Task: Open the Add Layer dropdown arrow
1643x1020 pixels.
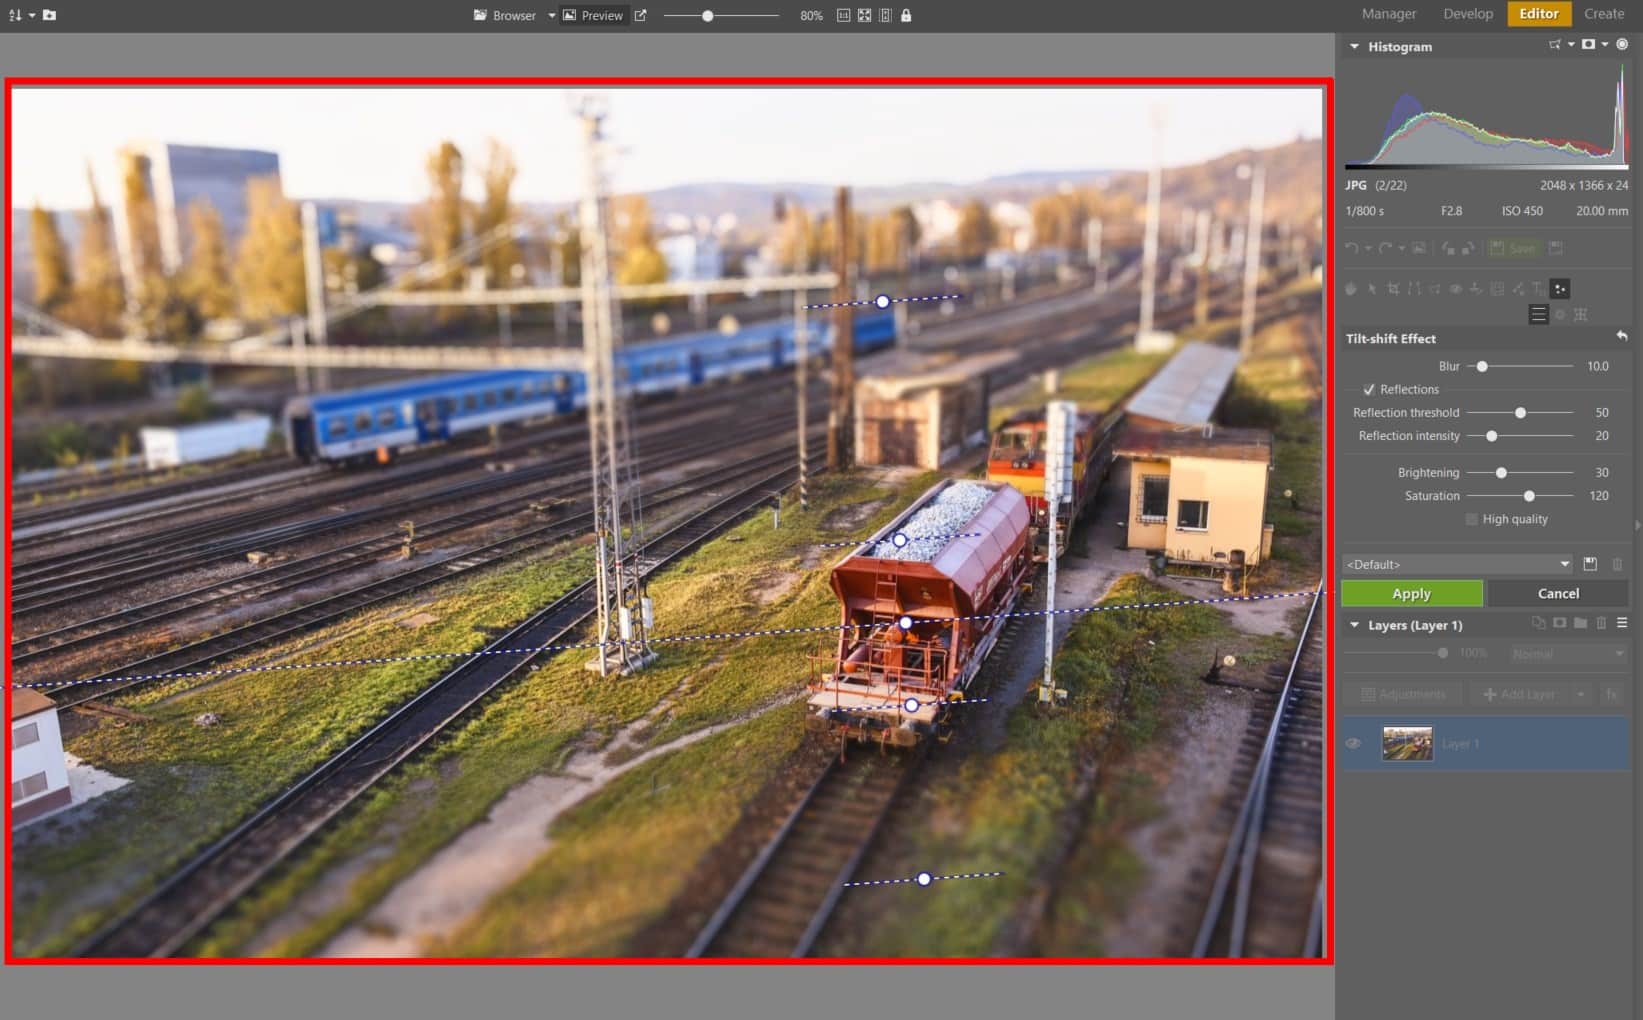Action: click(1580, 694)
